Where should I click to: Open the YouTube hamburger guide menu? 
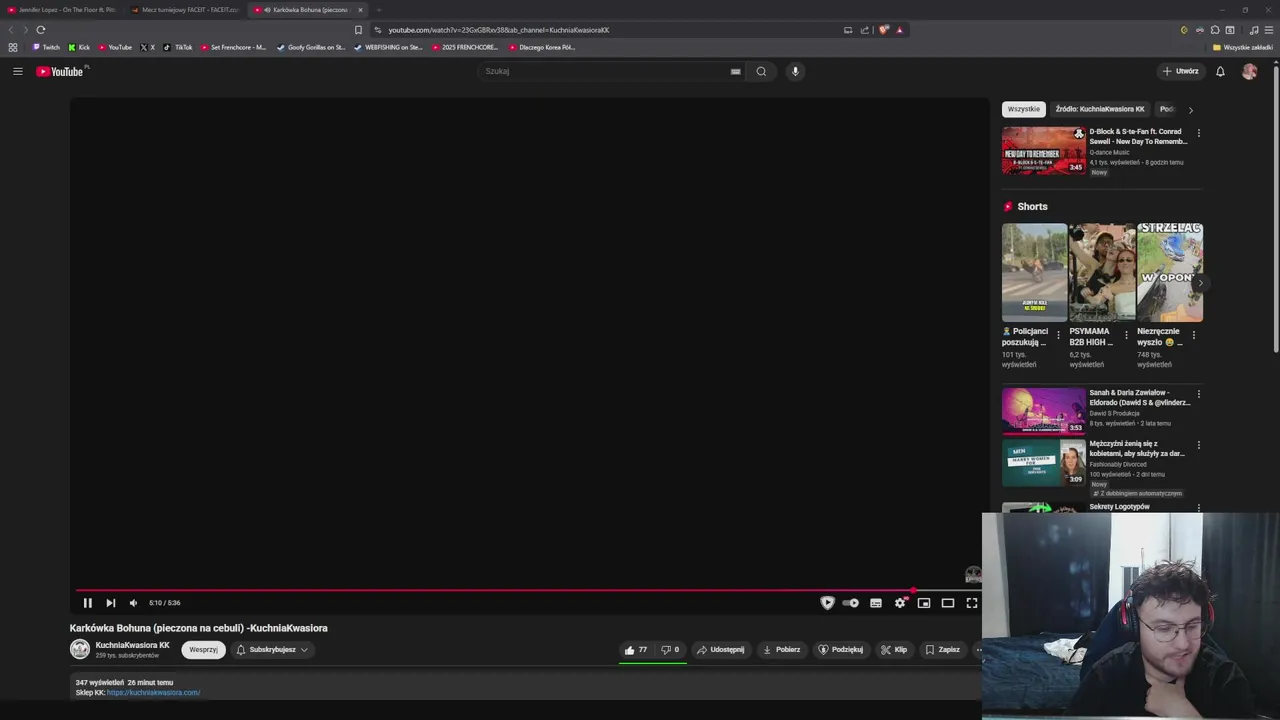coord(17,71)
